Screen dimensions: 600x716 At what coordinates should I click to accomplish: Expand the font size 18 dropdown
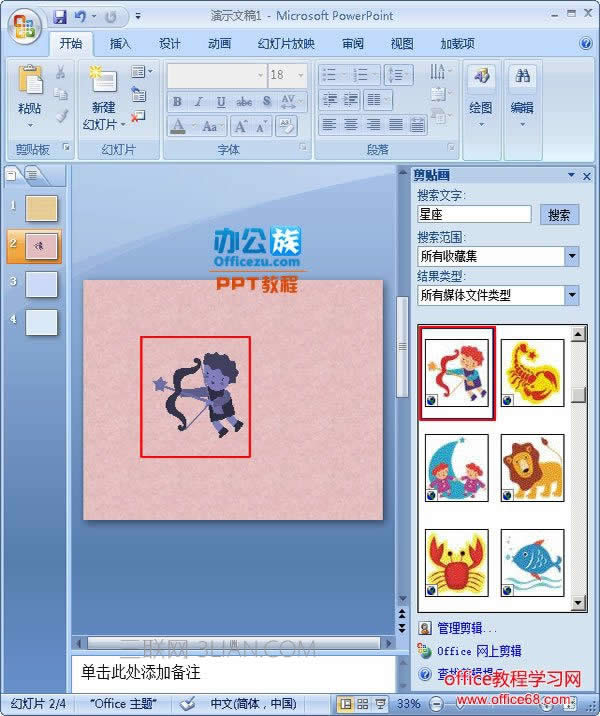coord(301,75)
